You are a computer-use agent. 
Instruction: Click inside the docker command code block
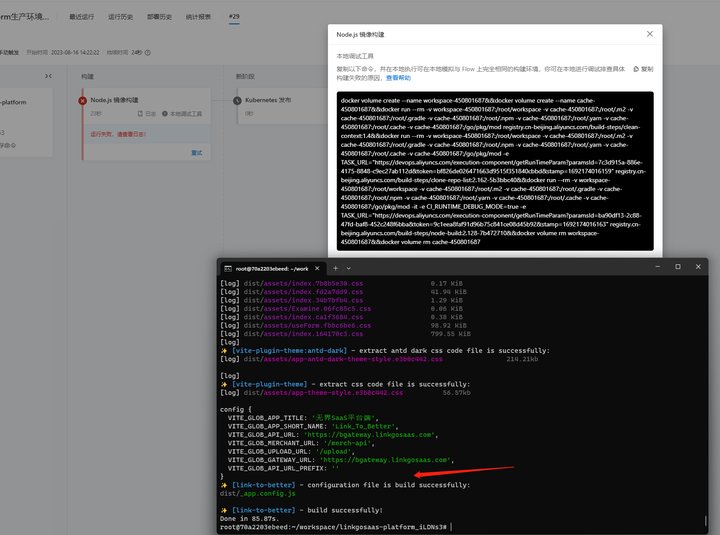click(x=495, y=171)
